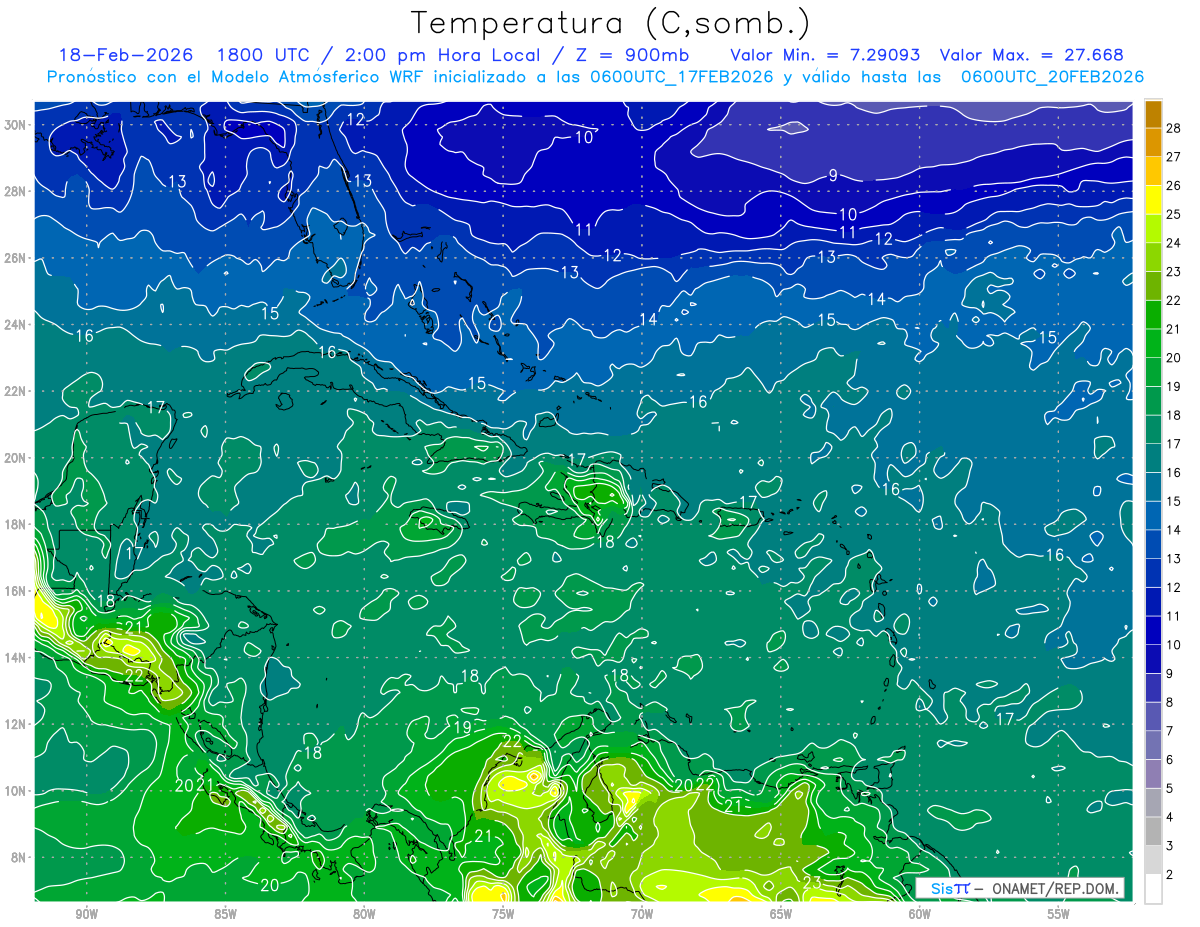Click the '85W' longitude axis label

point(225,914)
